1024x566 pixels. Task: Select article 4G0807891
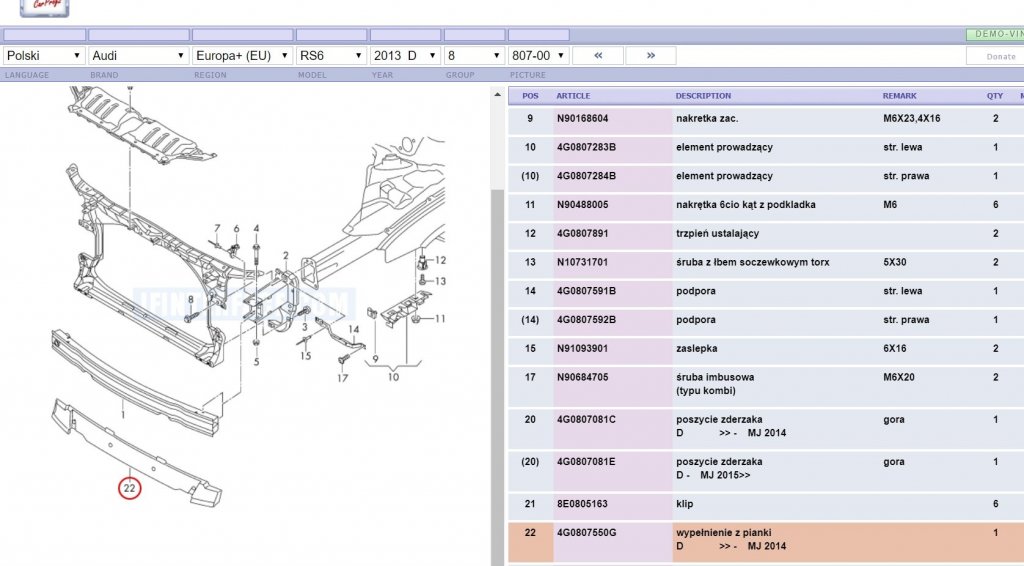[x=582, y=233]
